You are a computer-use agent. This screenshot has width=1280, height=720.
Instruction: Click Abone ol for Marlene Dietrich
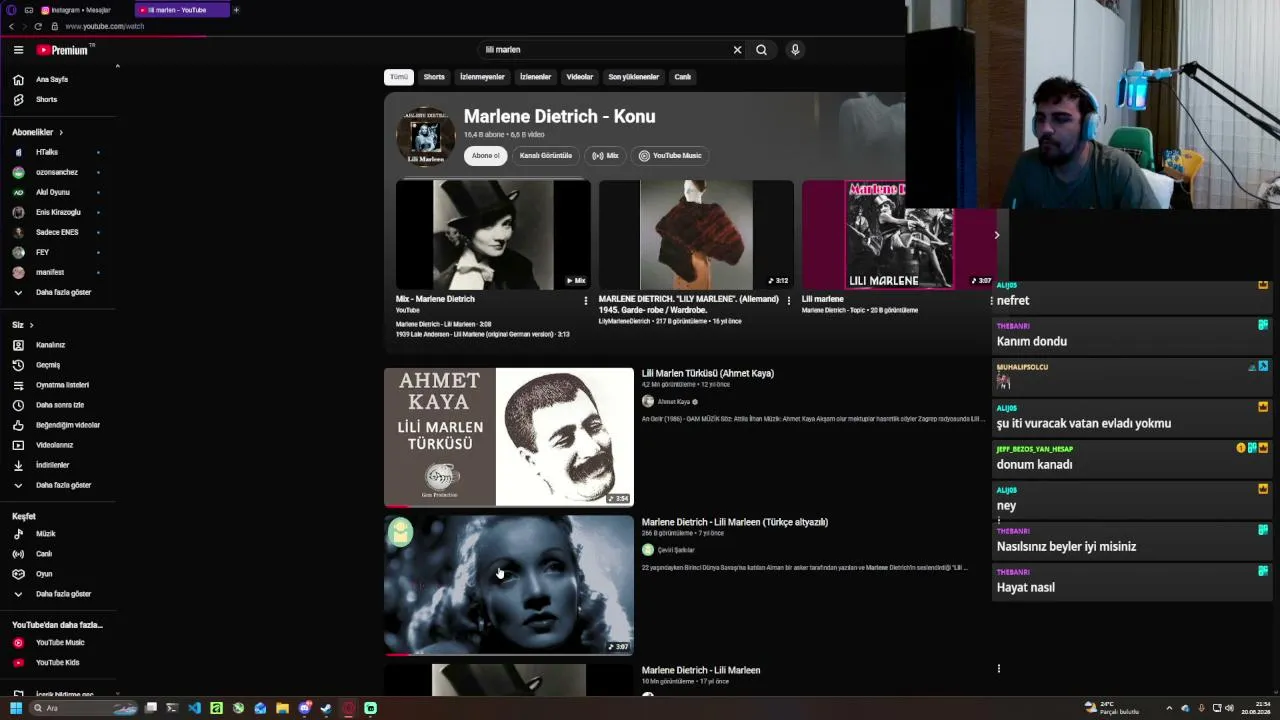click(x=485, y=156)
